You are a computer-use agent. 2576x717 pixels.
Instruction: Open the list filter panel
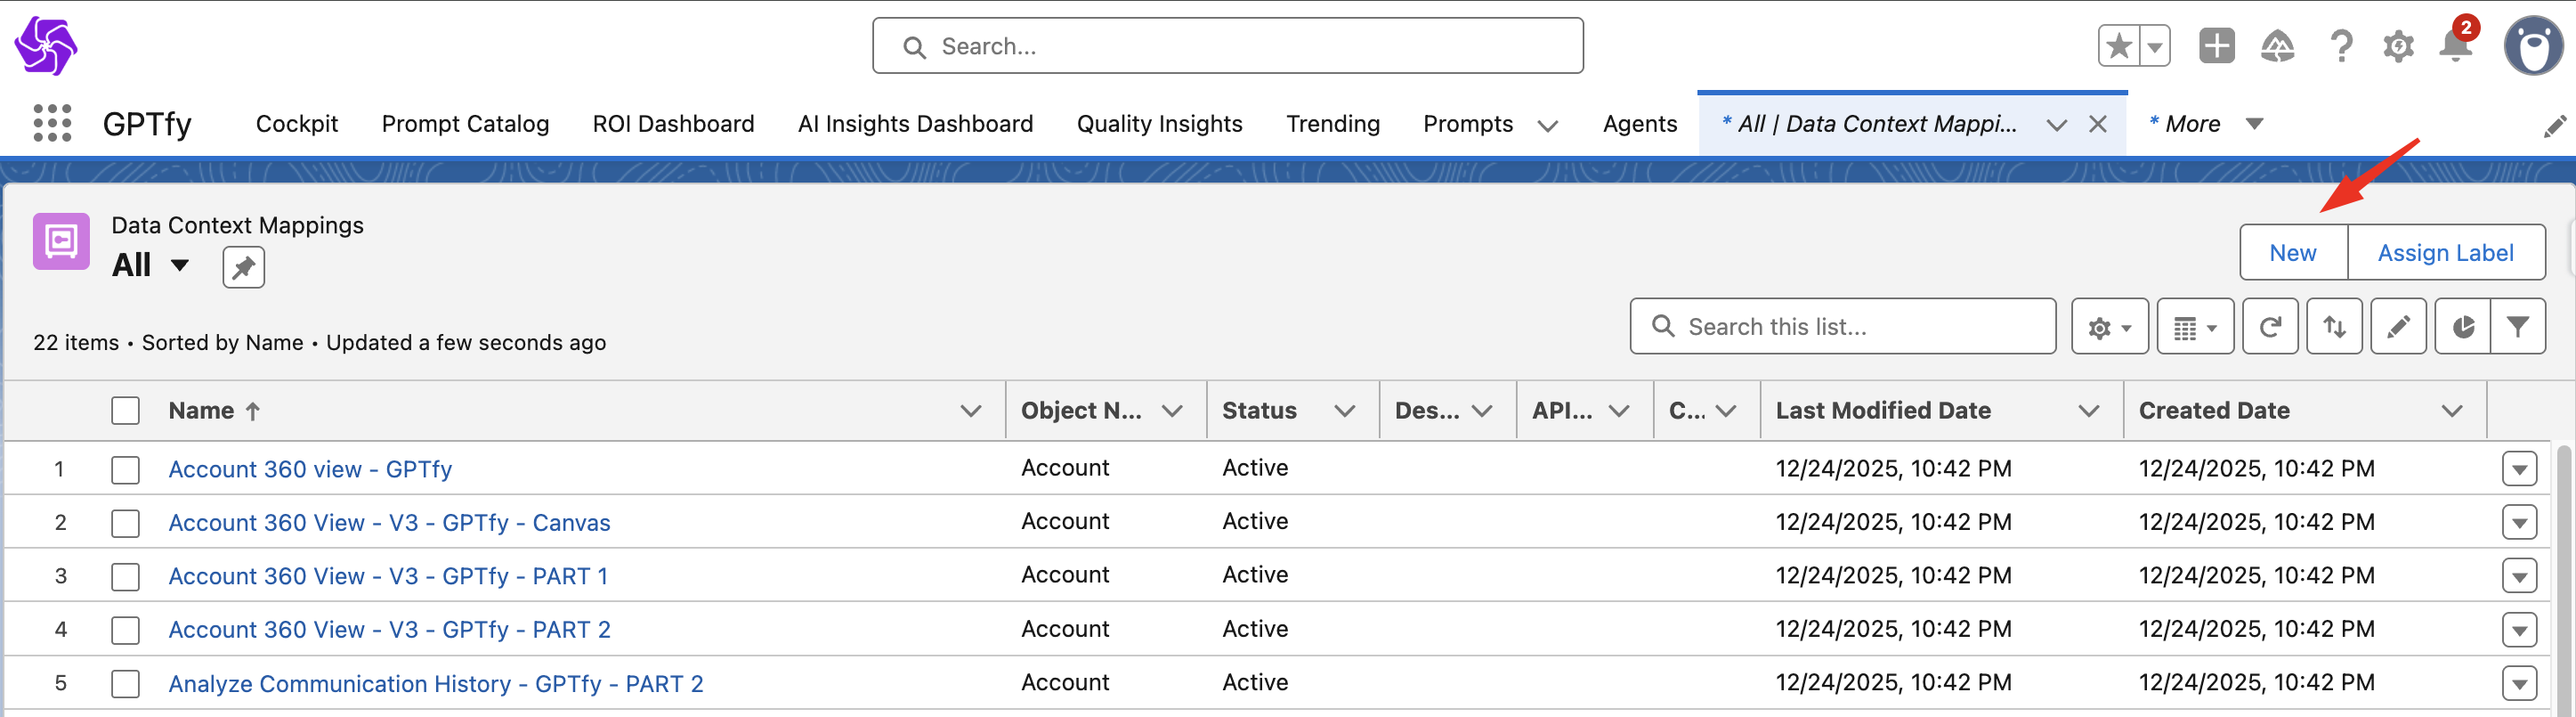click(x=2517, y=327)
